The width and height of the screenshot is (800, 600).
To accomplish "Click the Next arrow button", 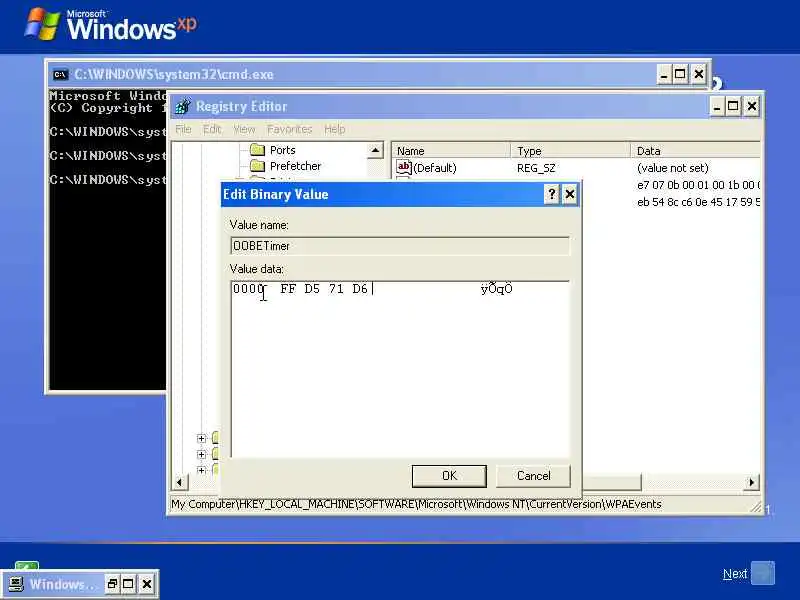I will (x=763, y=573).
